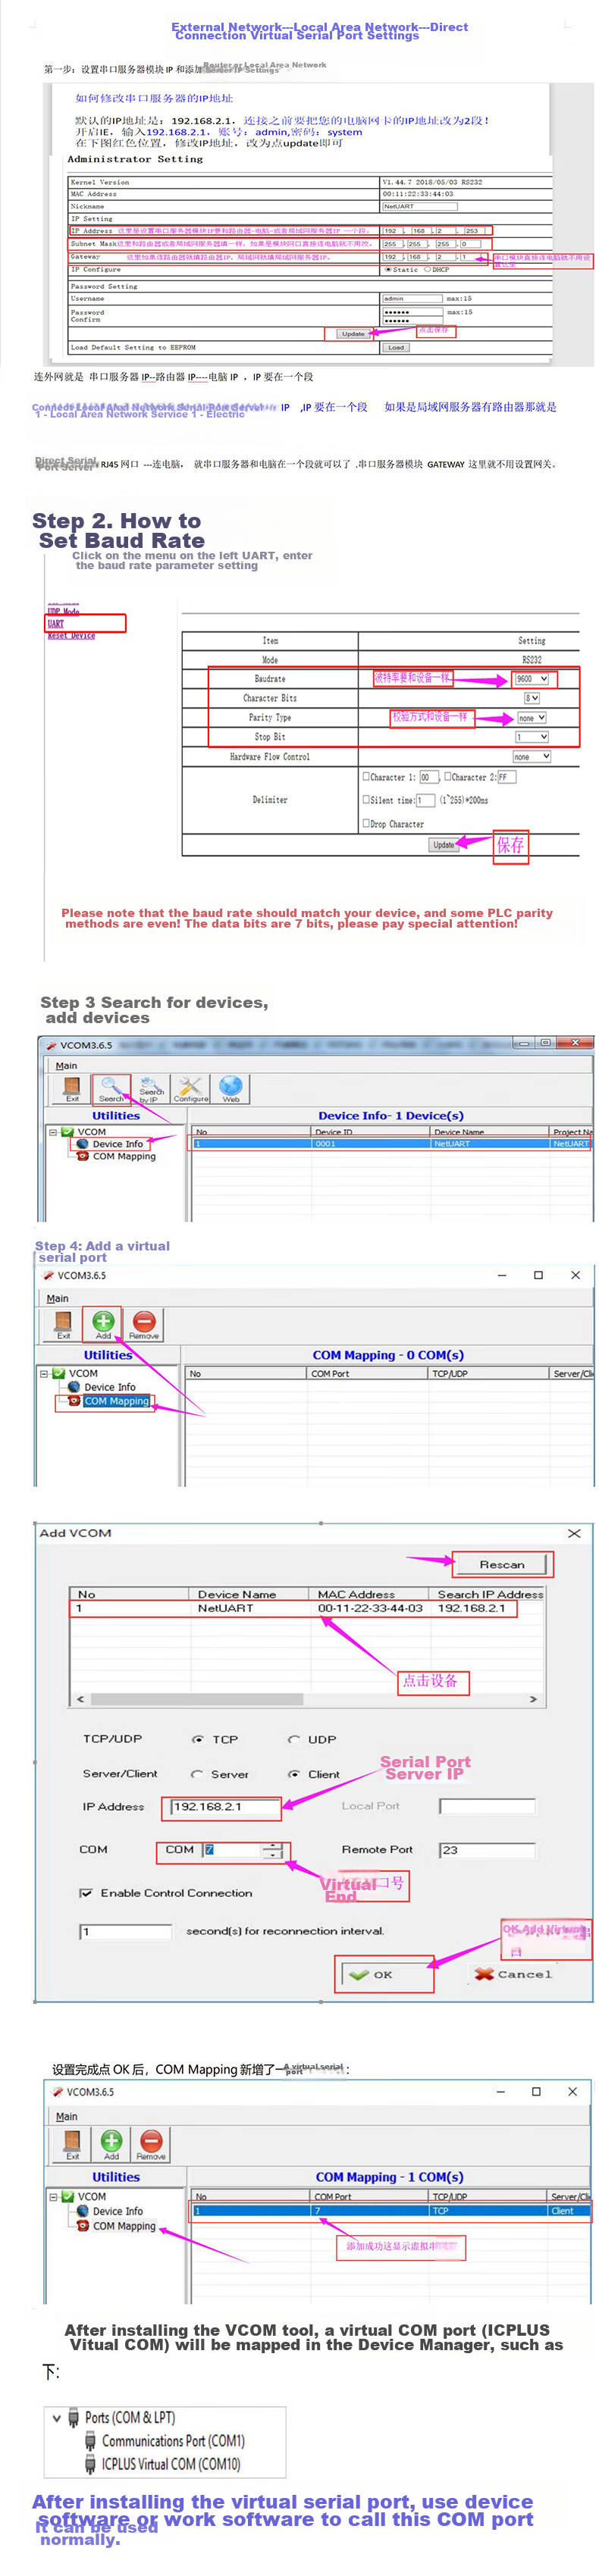The image size is (599, 2576).
Task: Click green Add icon in COM Mapping - 0 COM(s) window
Action: click(x=103, y=1324)
